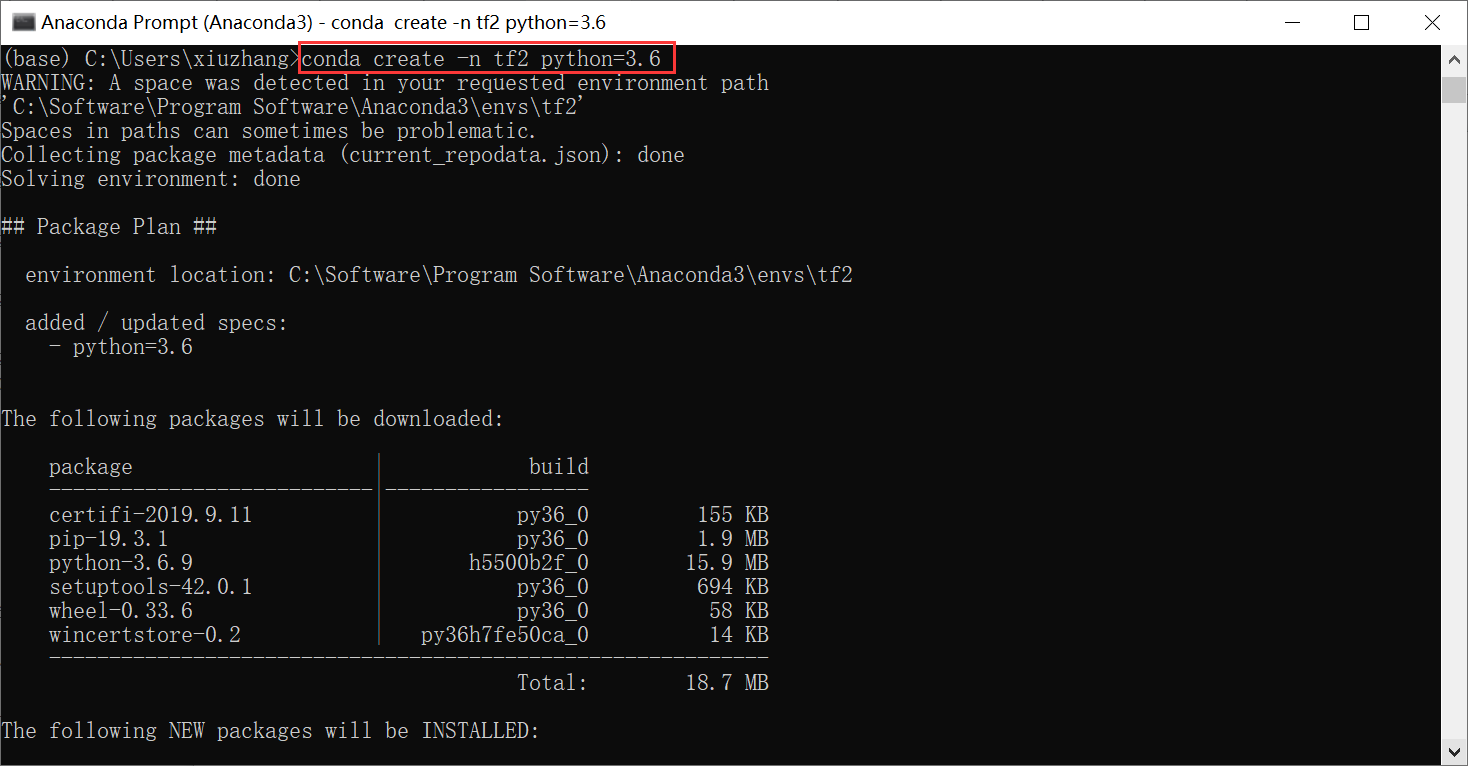Click the 'wheel-0.33.6' package row

409,611
